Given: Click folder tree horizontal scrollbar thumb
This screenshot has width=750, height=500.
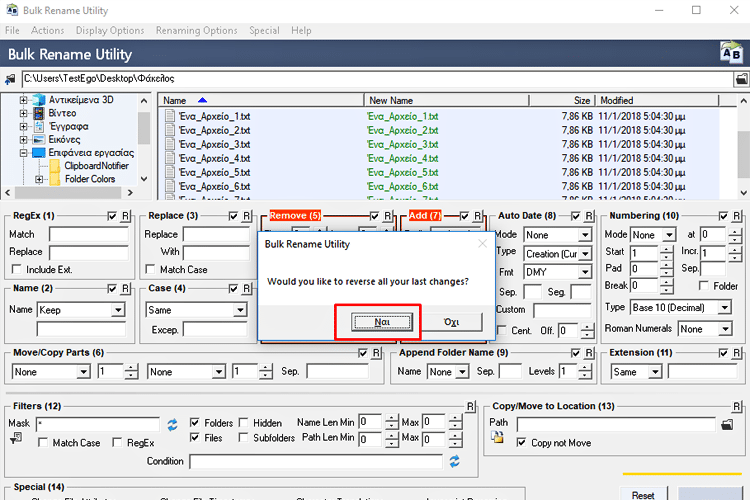Looking at the screenshot, I should click(67, 192).
